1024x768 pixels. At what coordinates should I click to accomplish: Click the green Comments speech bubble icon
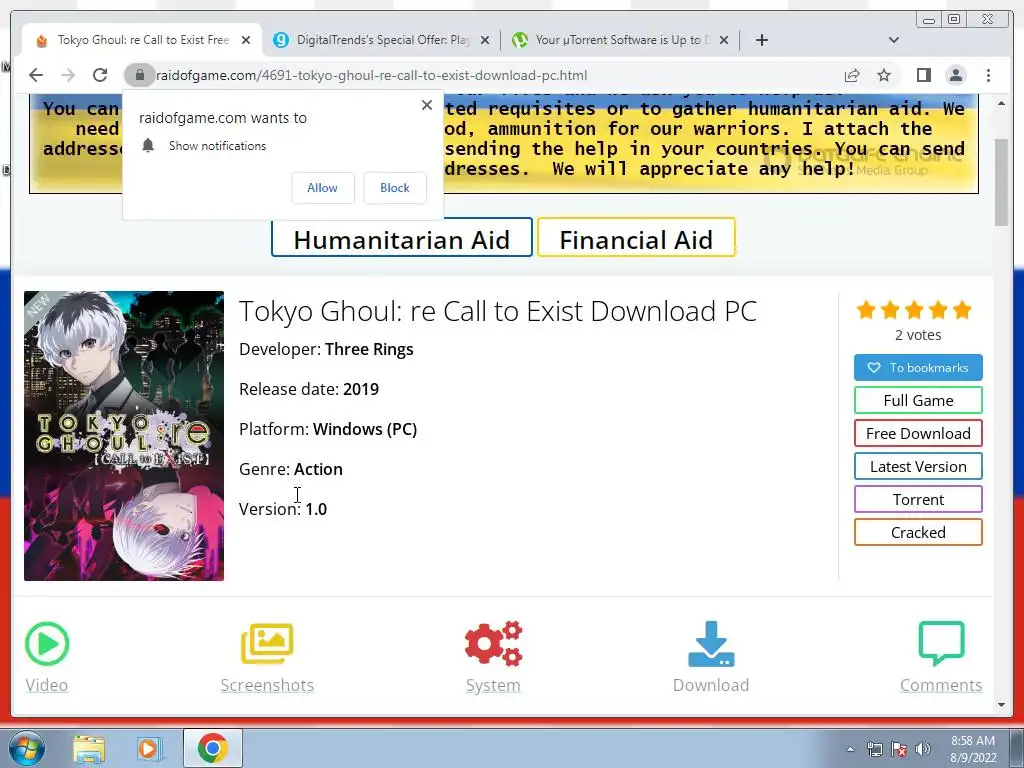coord(941,643)
